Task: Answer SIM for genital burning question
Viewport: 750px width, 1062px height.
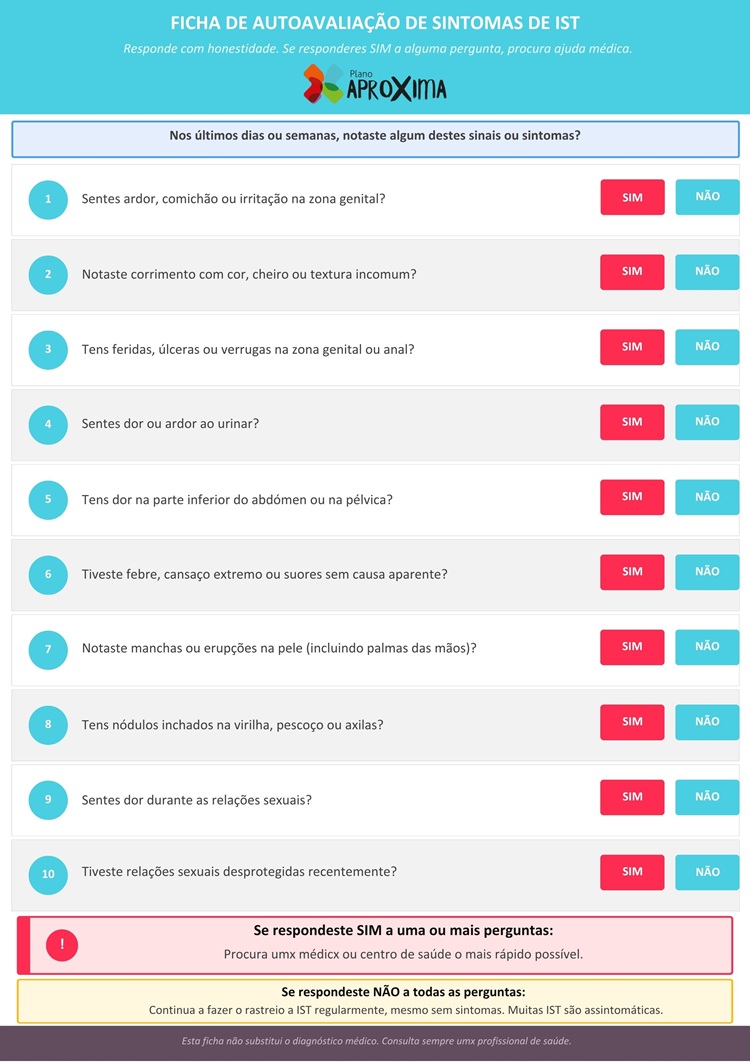Action: (632, 197)
